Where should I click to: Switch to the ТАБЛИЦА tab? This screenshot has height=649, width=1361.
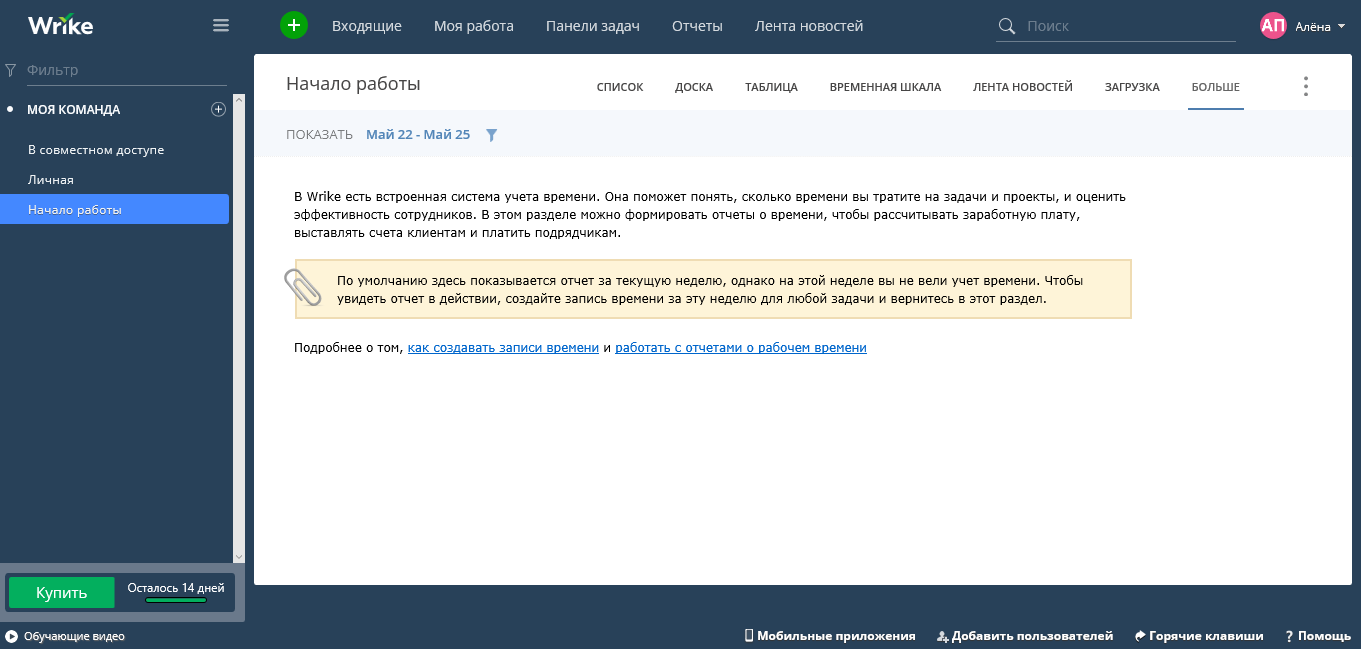click(771, 87)
